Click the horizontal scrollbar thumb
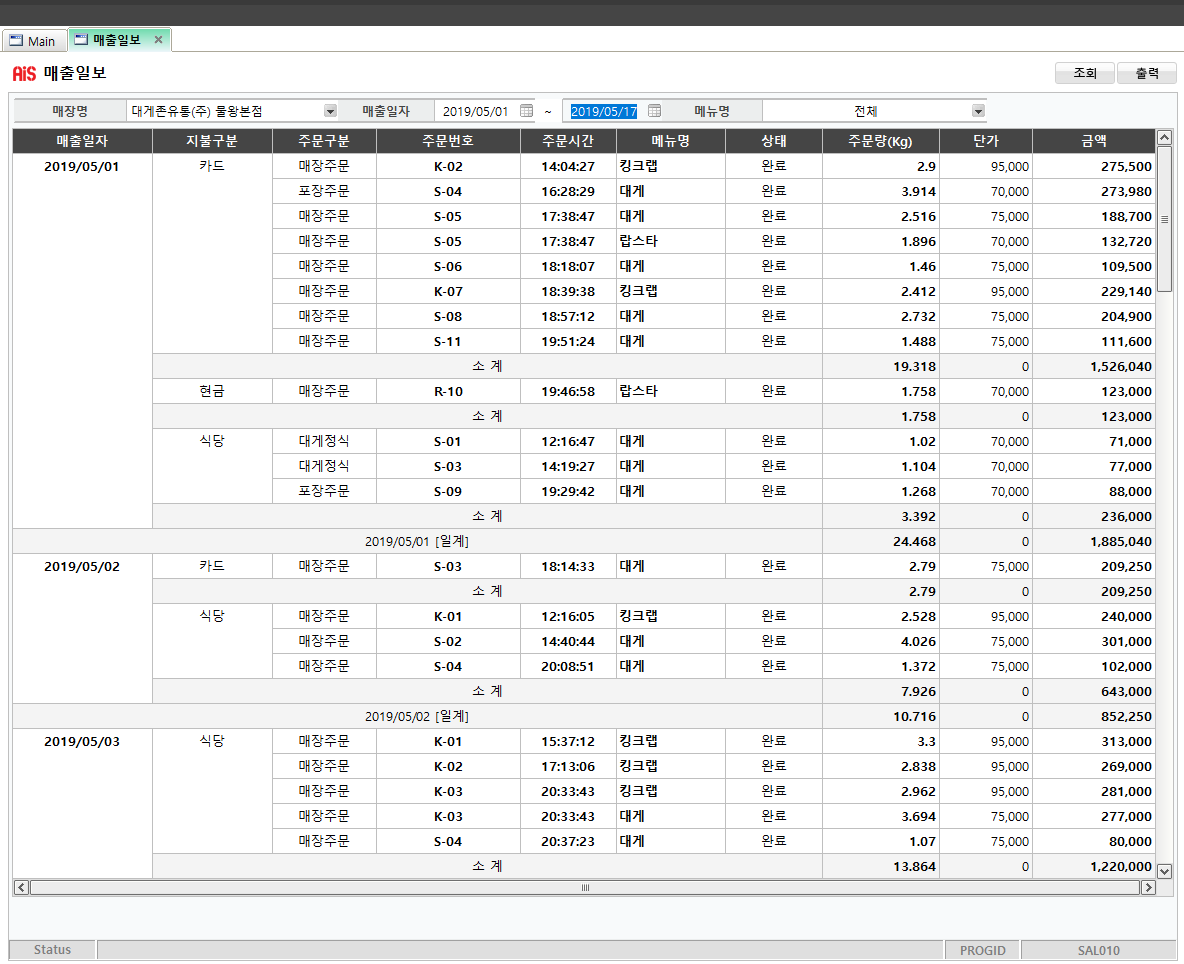Viewport: 1184px width, 964px height. (x=584, y=888)
